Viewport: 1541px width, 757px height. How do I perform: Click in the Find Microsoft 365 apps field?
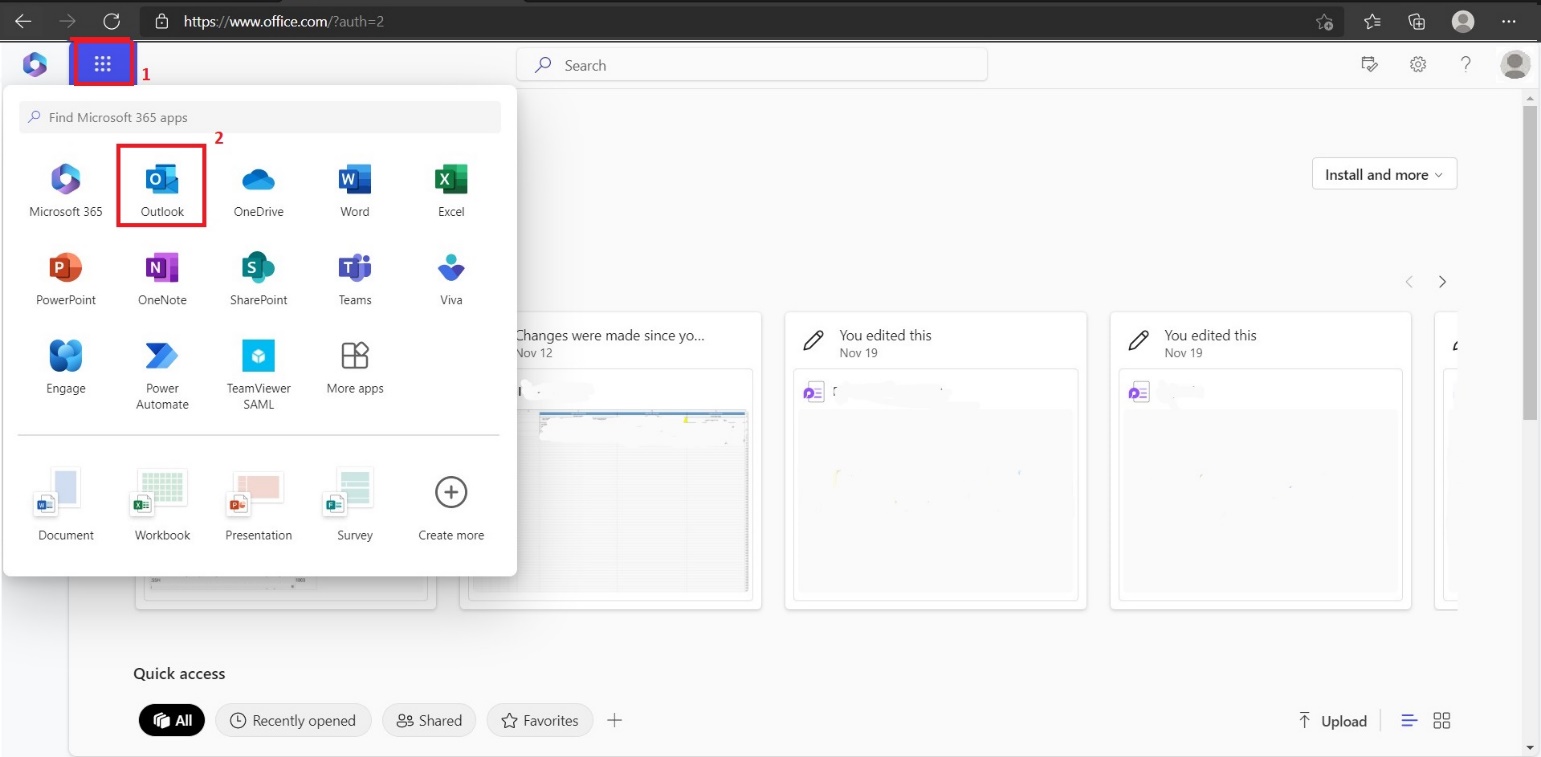[x=260, y=117]
